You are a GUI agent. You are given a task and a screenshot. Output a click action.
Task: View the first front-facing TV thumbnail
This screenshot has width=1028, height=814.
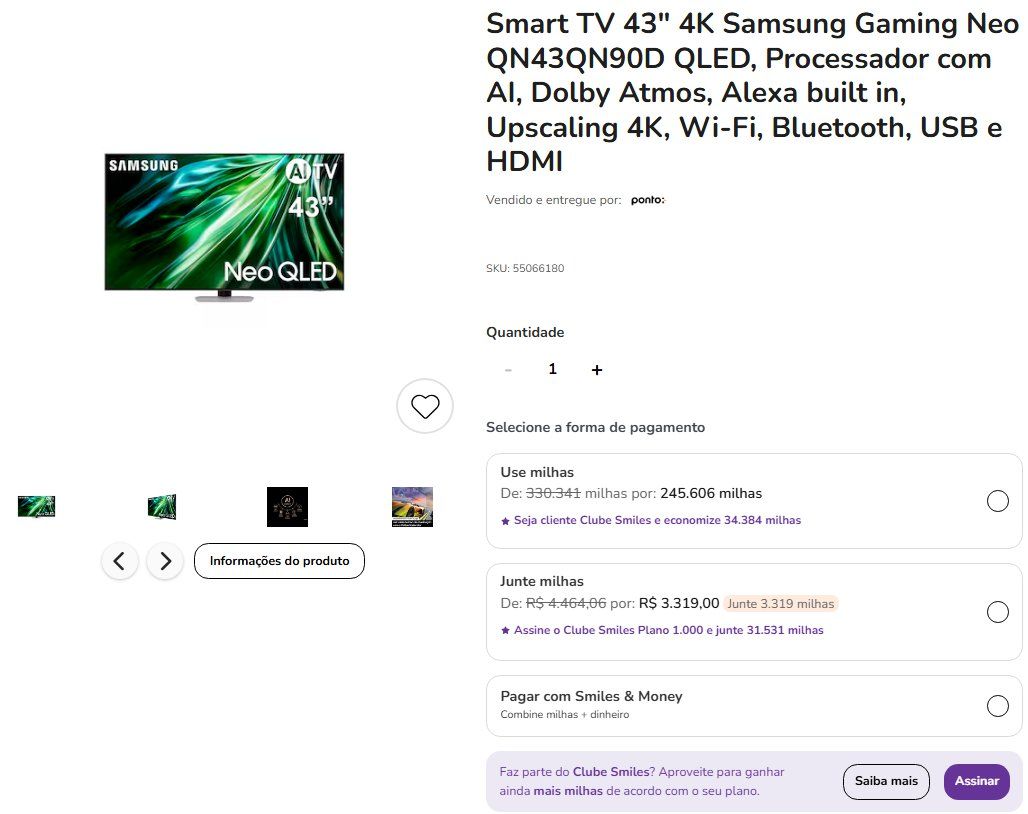pos(37,507)
